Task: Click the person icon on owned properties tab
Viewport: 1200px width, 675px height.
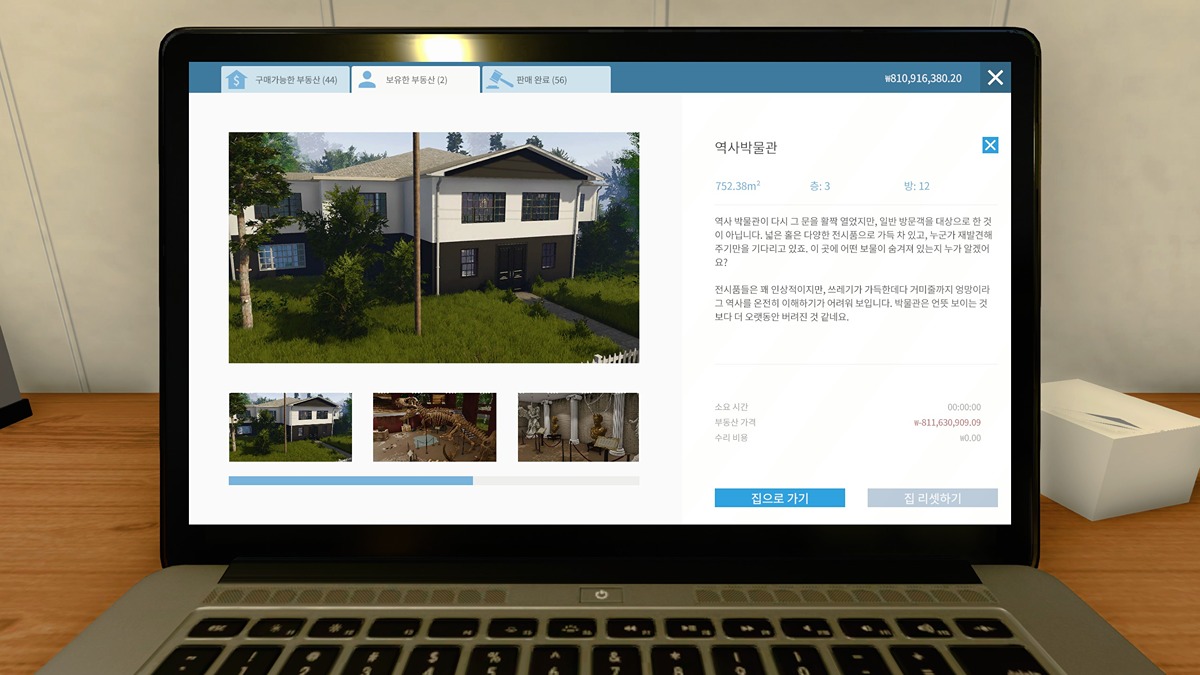Action: coord(367,79)
